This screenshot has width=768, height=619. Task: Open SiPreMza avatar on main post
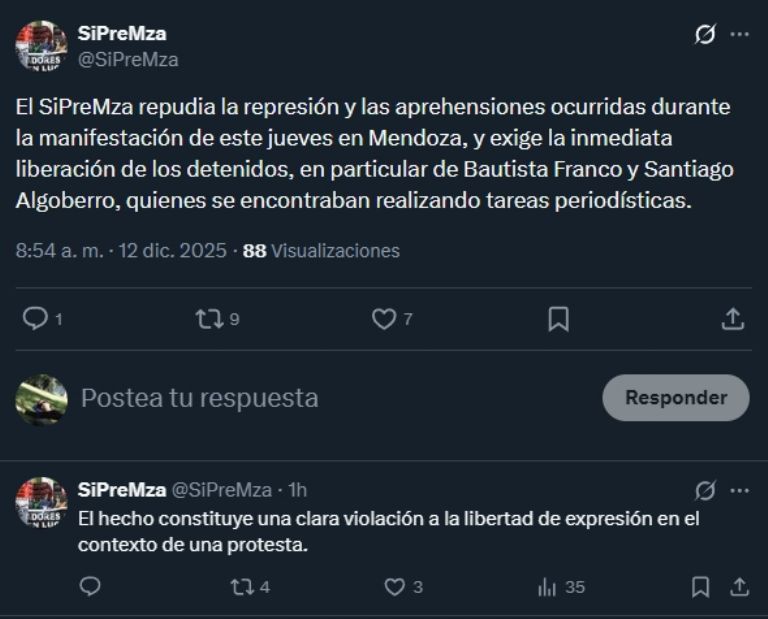(41, 46)
